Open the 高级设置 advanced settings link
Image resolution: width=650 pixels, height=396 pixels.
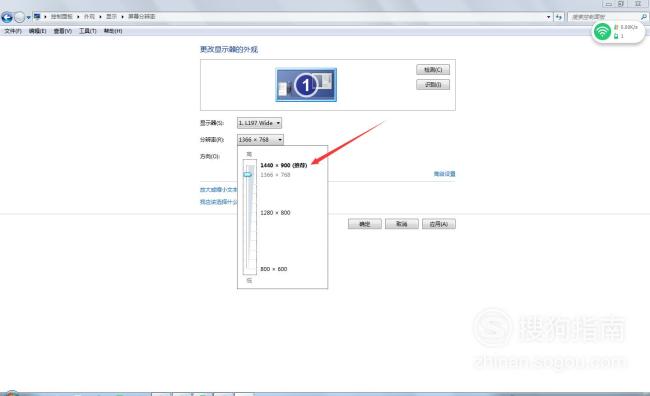444,174
